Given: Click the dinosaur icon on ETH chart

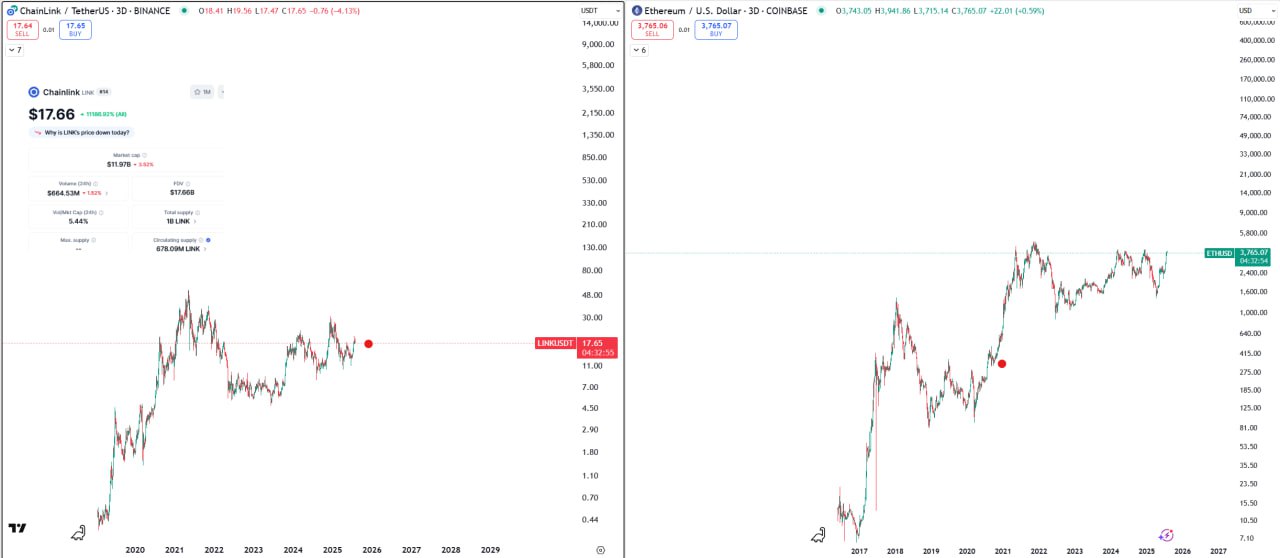Looking at the screenshot, I should [x=818, y=535].
